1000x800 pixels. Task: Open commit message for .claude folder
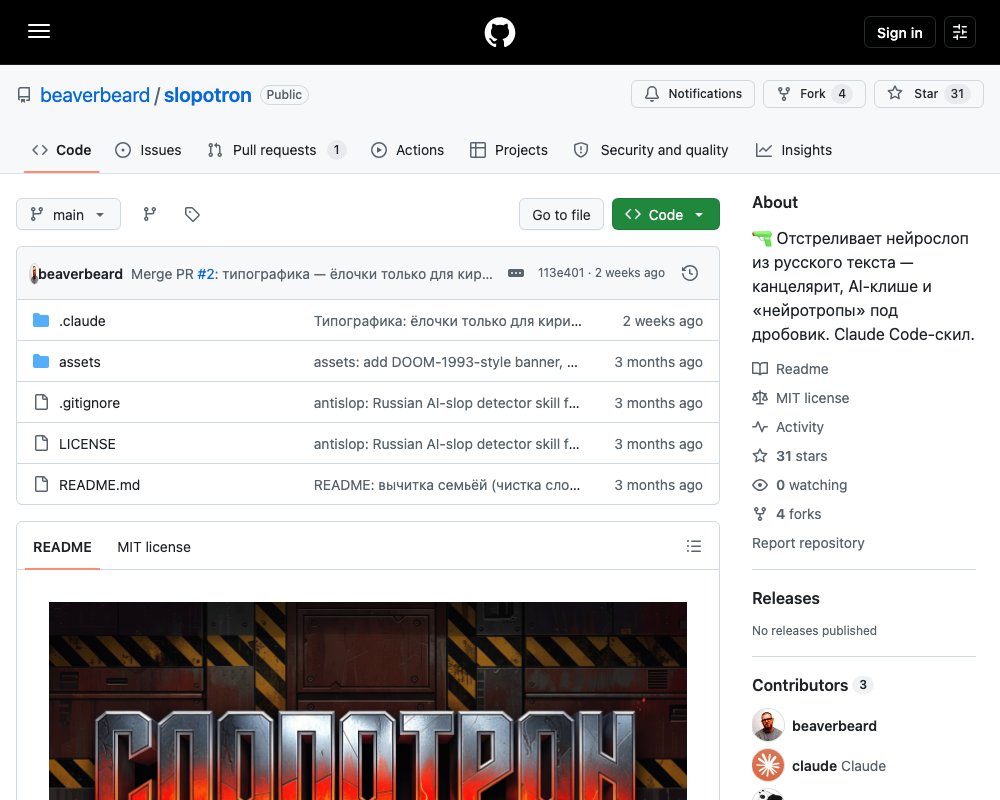point(448,321)
